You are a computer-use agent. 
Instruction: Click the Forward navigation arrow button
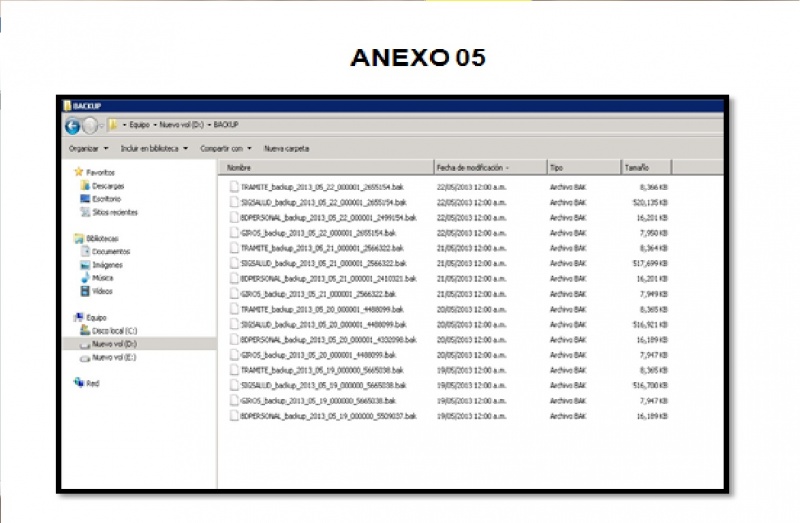90,126
